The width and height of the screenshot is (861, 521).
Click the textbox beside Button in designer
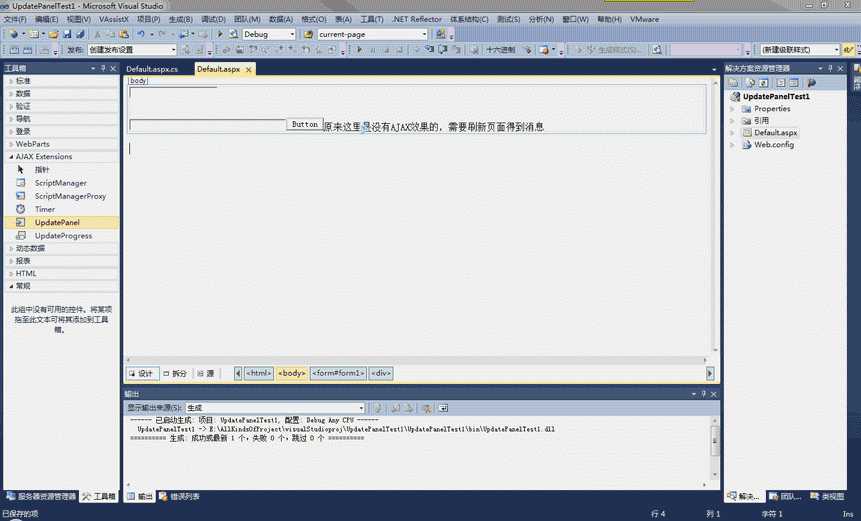tap(208, 125)
